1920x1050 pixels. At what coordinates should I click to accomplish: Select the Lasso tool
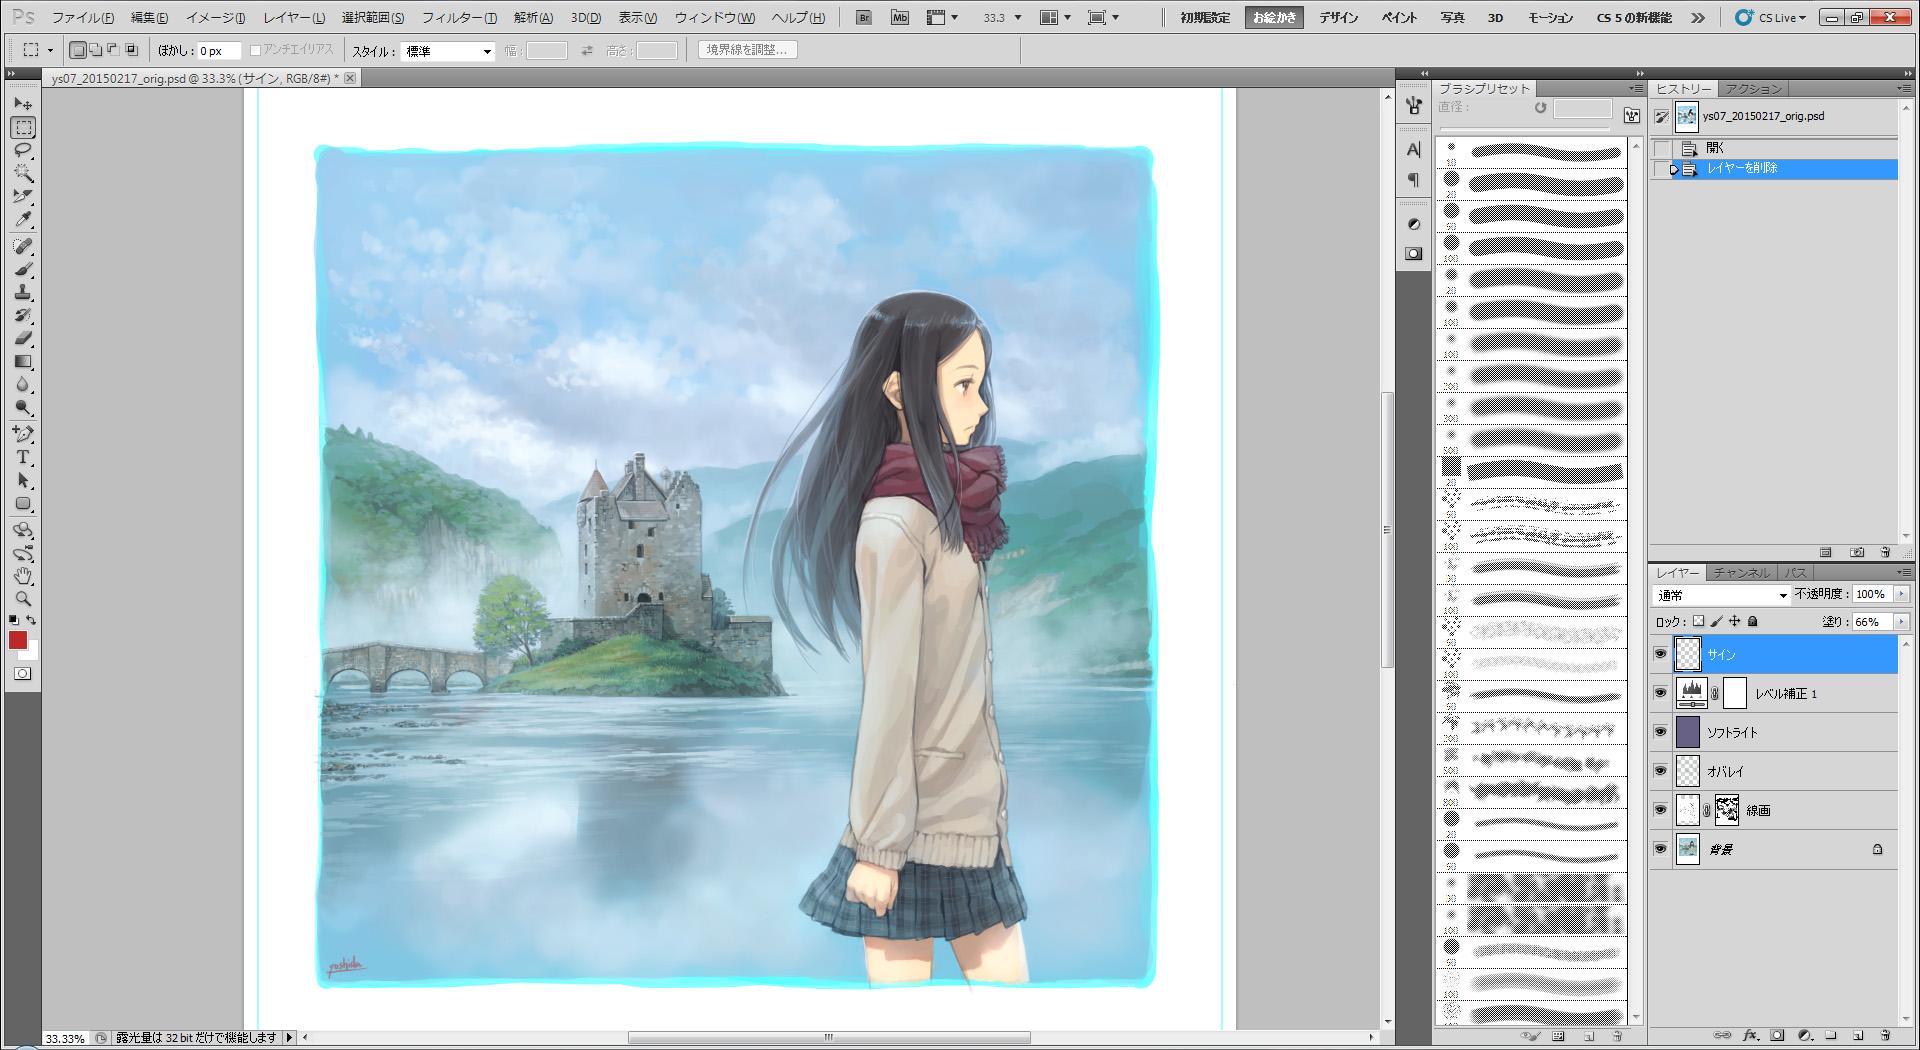[23, 150]
